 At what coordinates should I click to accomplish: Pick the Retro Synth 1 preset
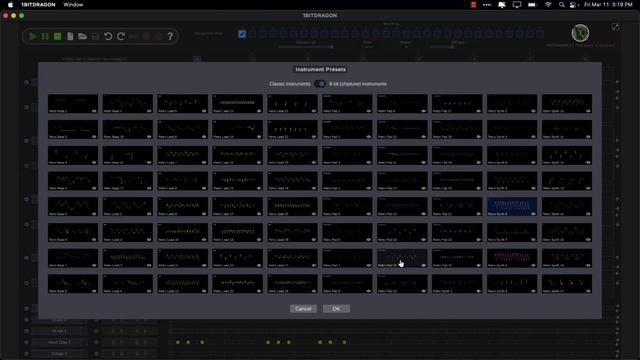pos(457,284)
